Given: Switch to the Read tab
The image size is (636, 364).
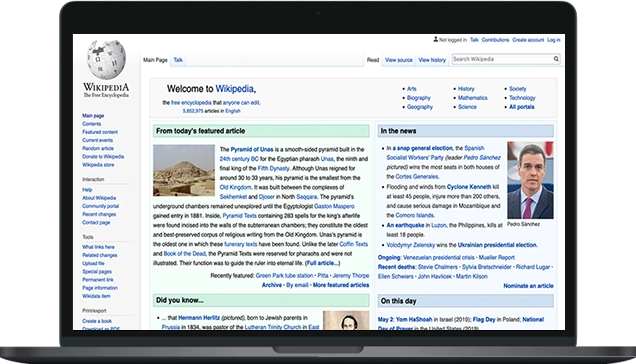Looking at the screenshot, I should coord(373,60).
